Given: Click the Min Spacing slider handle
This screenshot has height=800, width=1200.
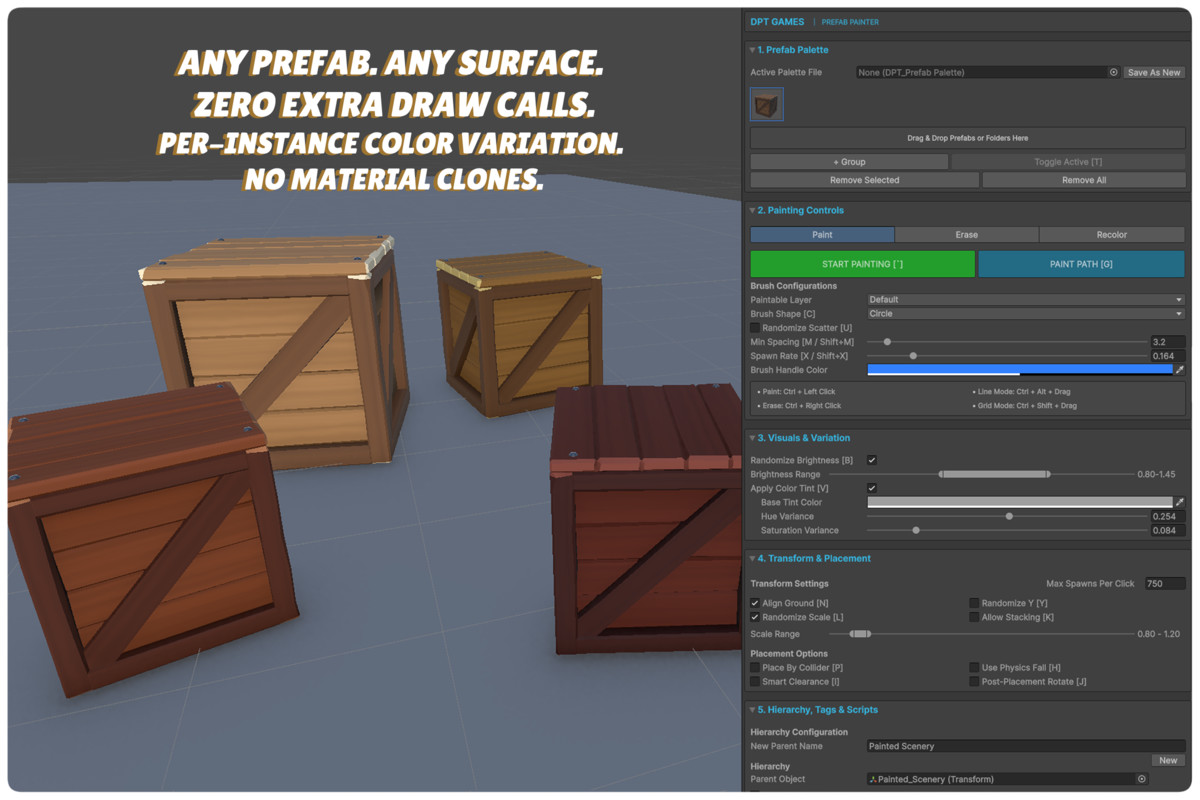Looking at the screenshot, I should coord(887,342).
